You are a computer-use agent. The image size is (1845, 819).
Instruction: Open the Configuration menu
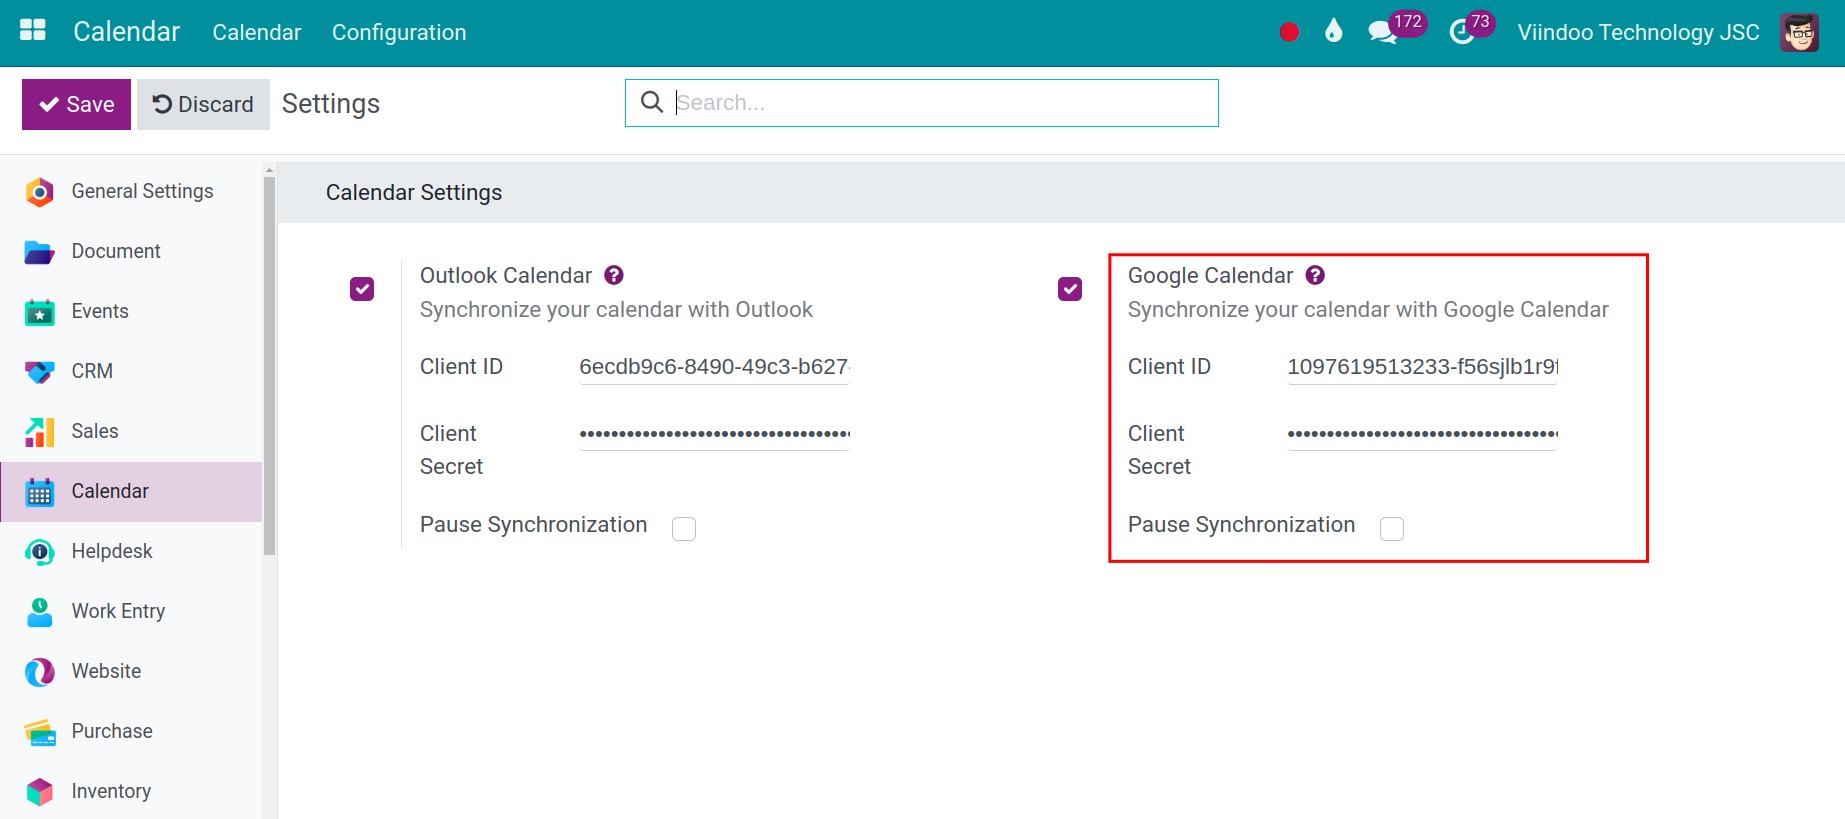click(x=399, y=32)
